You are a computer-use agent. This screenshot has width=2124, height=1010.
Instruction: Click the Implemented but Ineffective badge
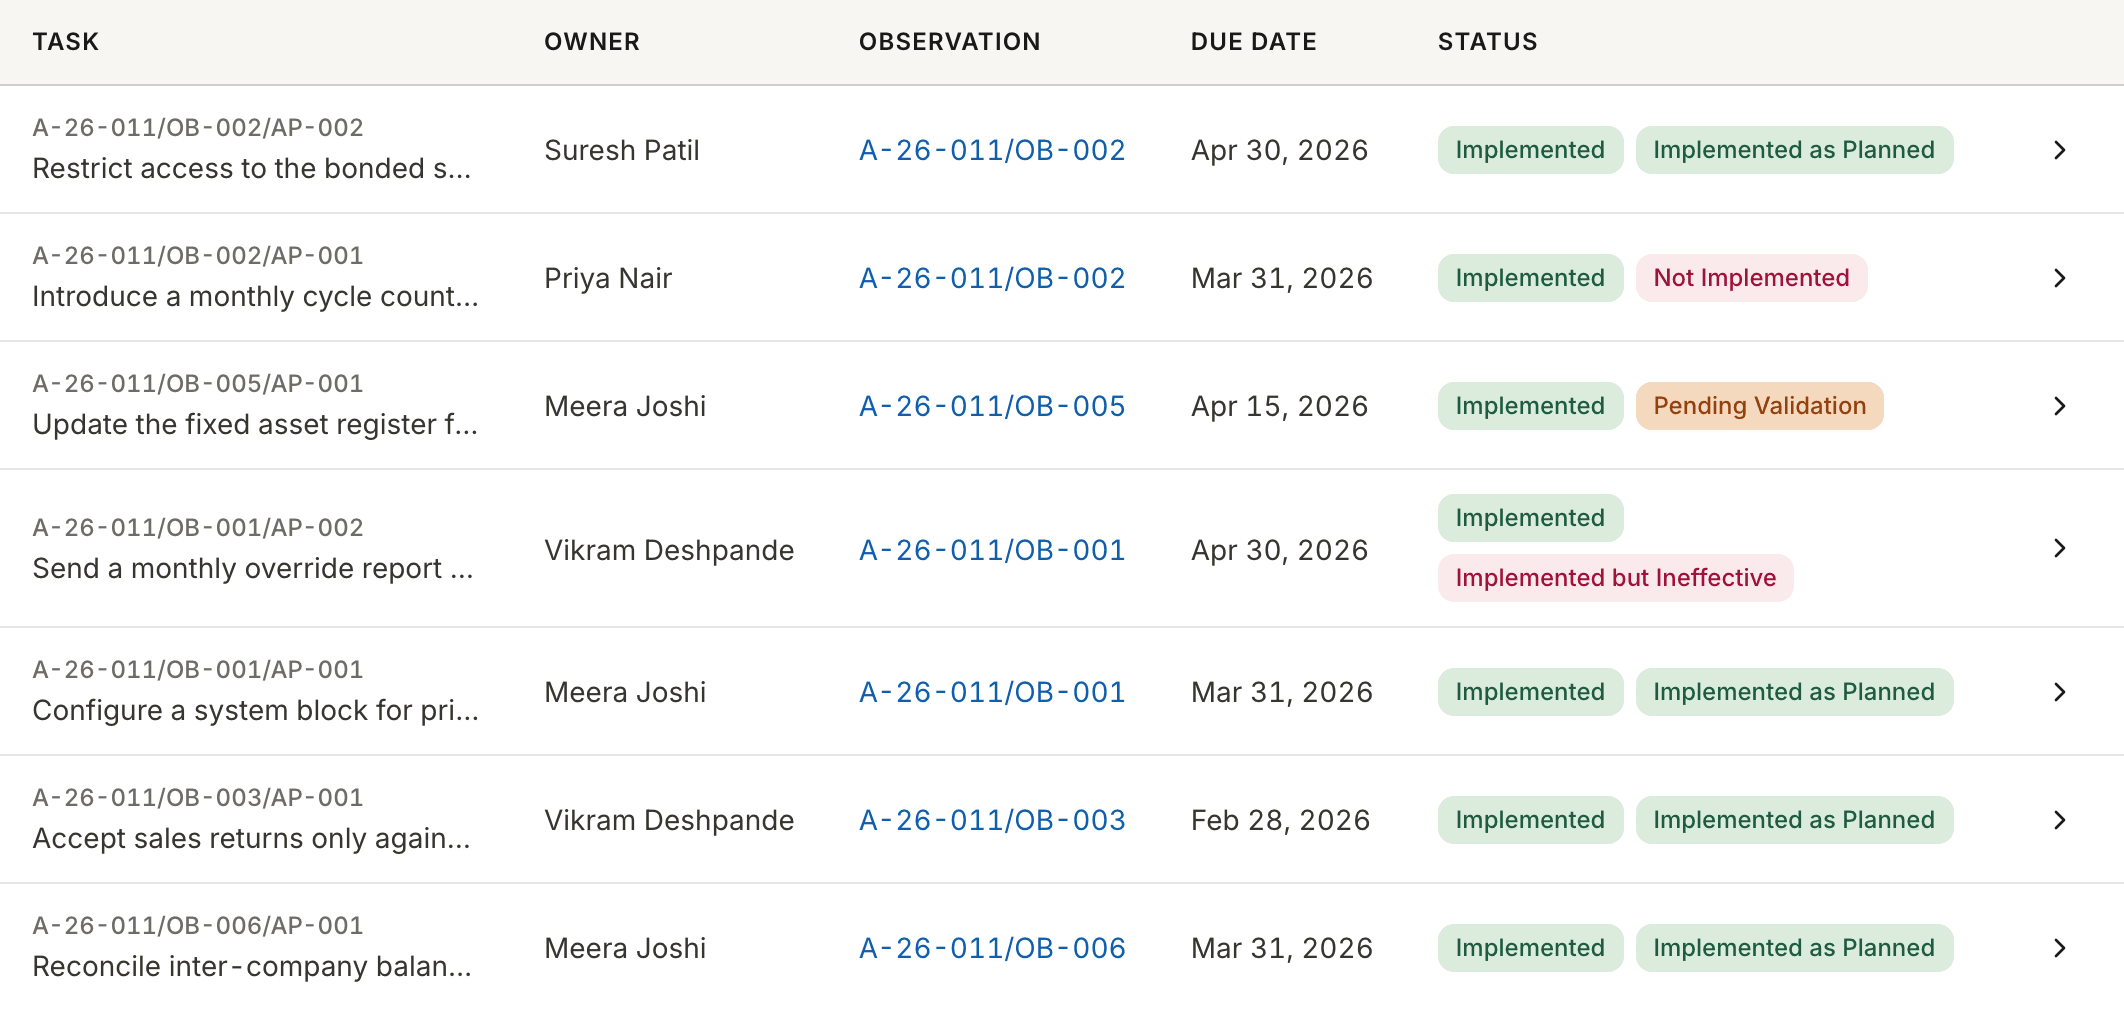pos(1615,578)
